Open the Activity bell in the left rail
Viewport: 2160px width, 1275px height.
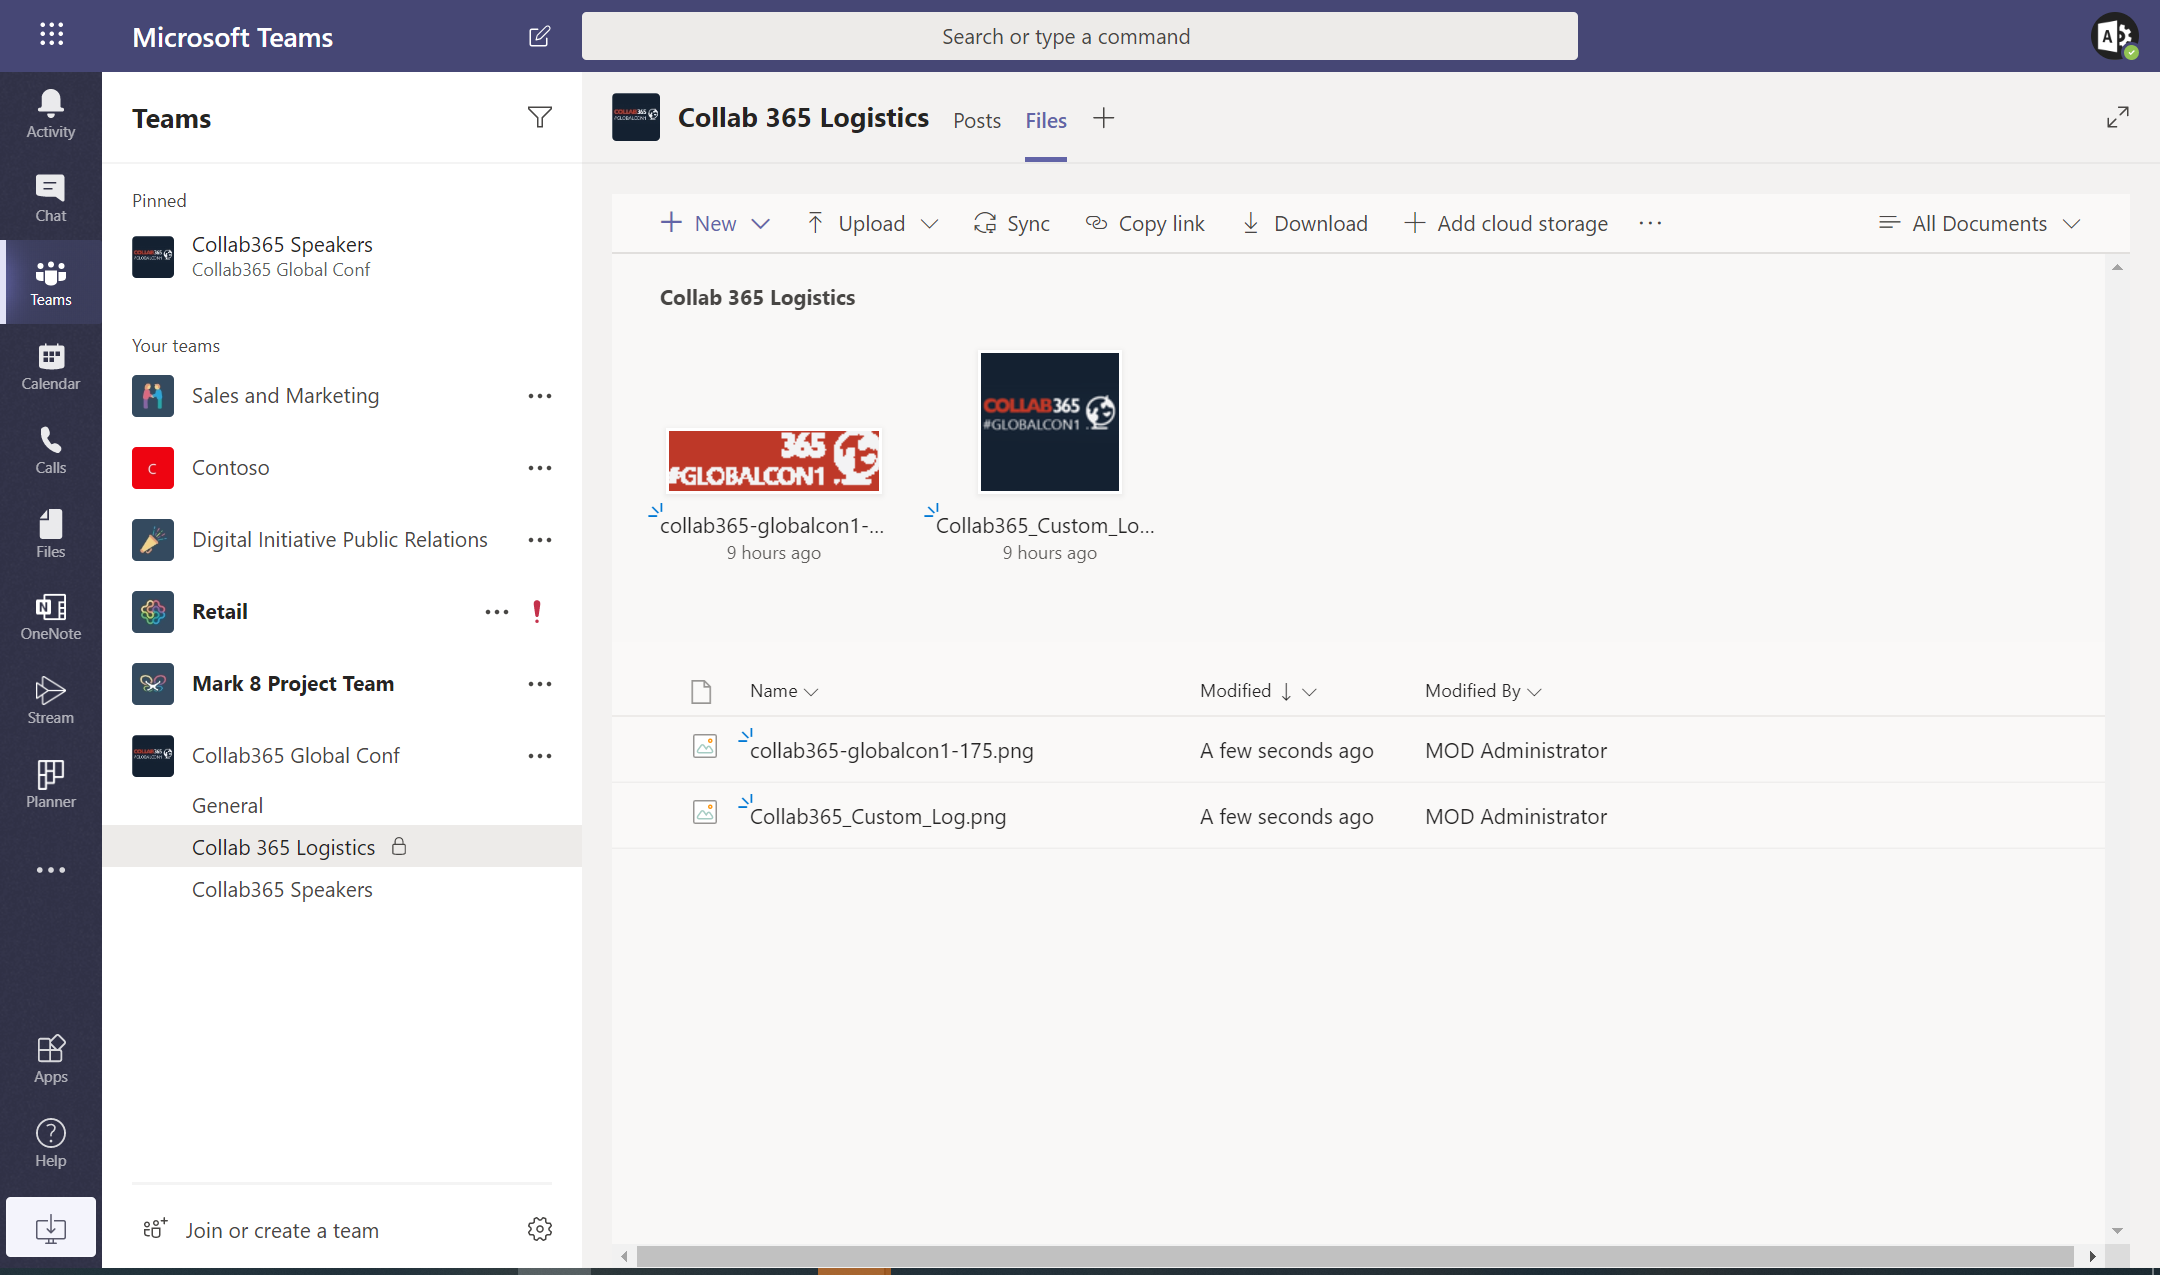click(51, 114)
